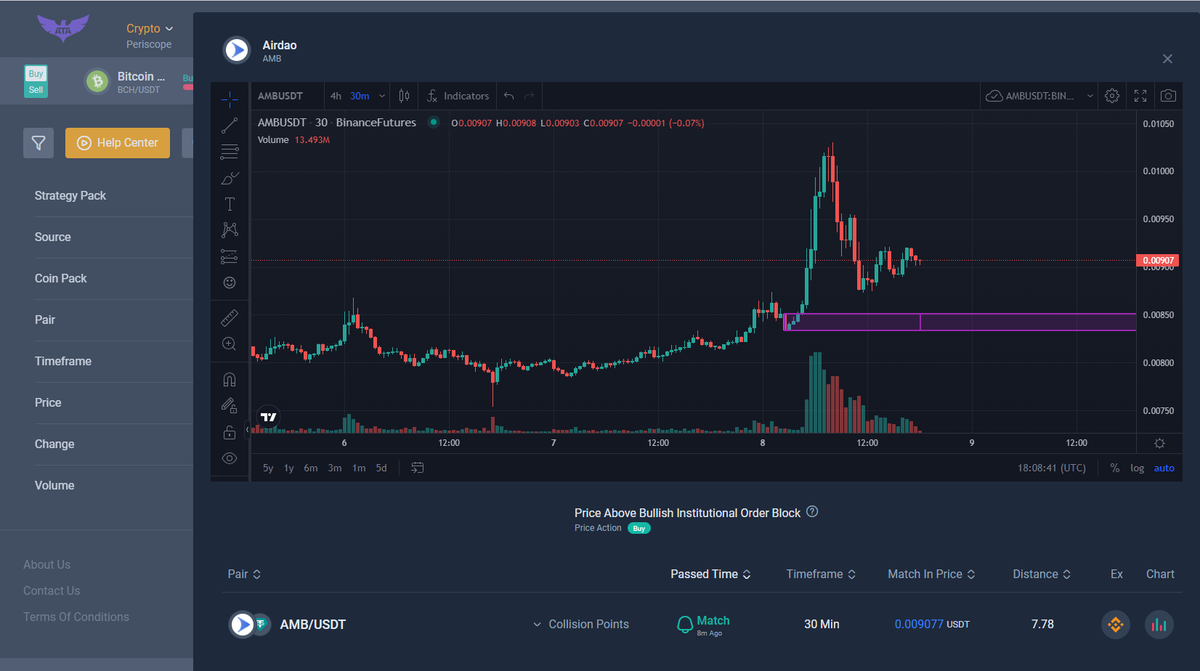
Task: Open Strategy Pack filter section
Action: click(70, 196)
